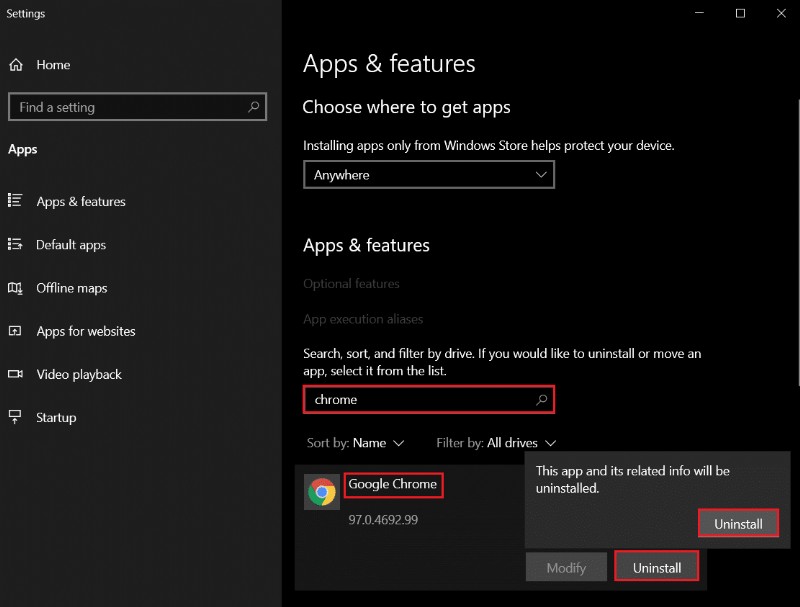Click Uninstall under Google Chrome
The image size is (800, 607).
tap(656, 566)
